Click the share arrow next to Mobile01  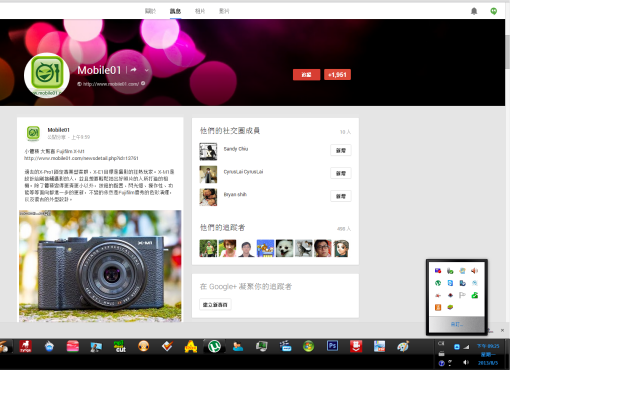click(133, 70)
